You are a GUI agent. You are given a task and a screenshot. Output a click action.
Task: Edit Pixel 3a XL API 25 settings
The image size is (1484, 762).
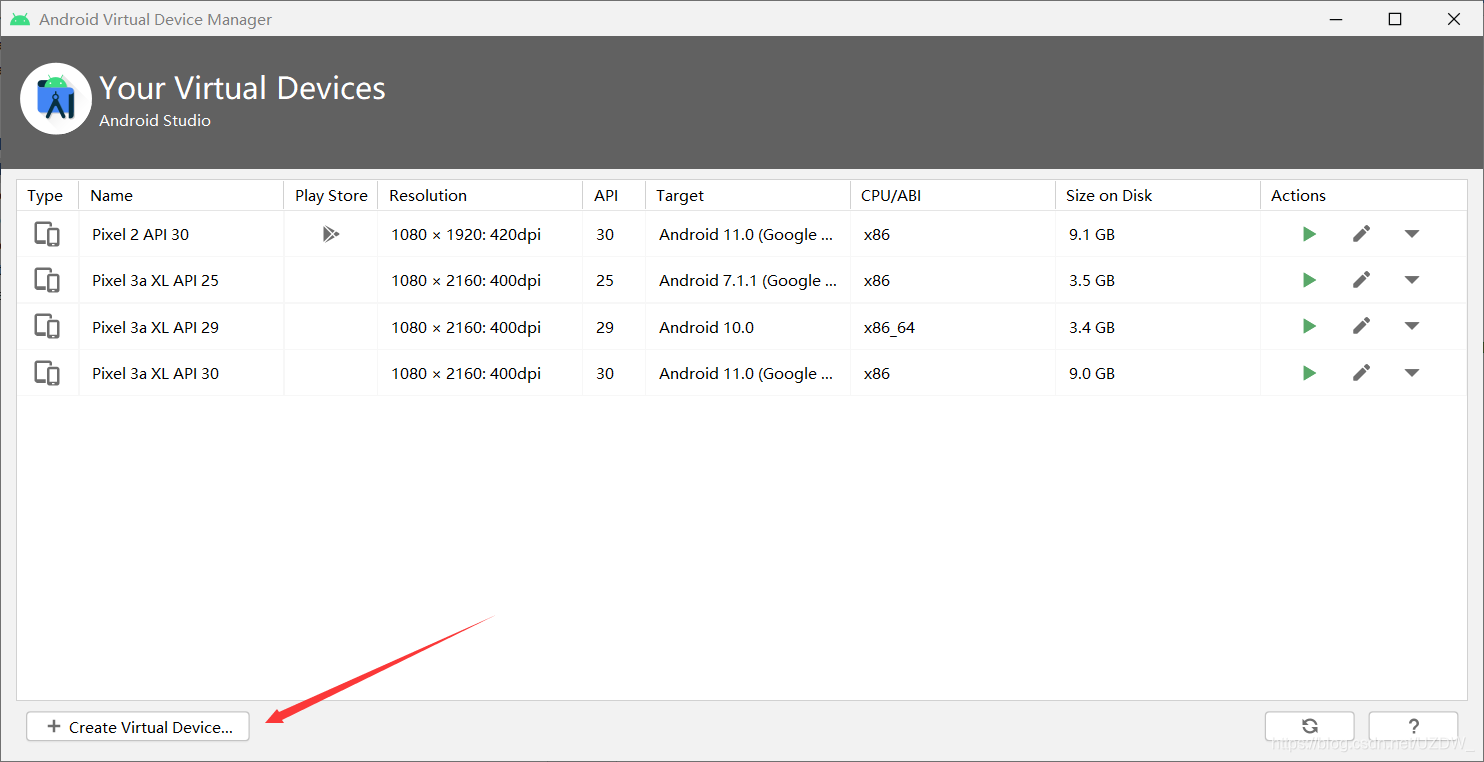[x=1361, y=280]
